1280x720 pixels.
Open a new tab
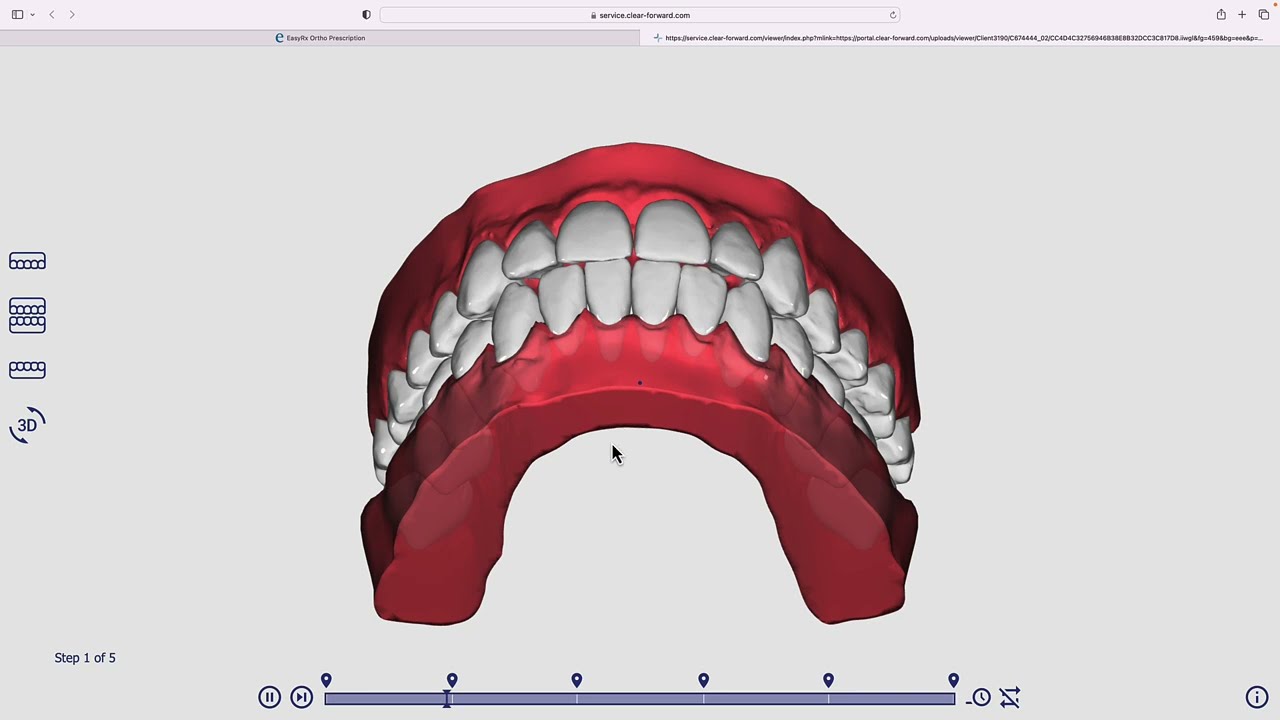point(1242,15)
